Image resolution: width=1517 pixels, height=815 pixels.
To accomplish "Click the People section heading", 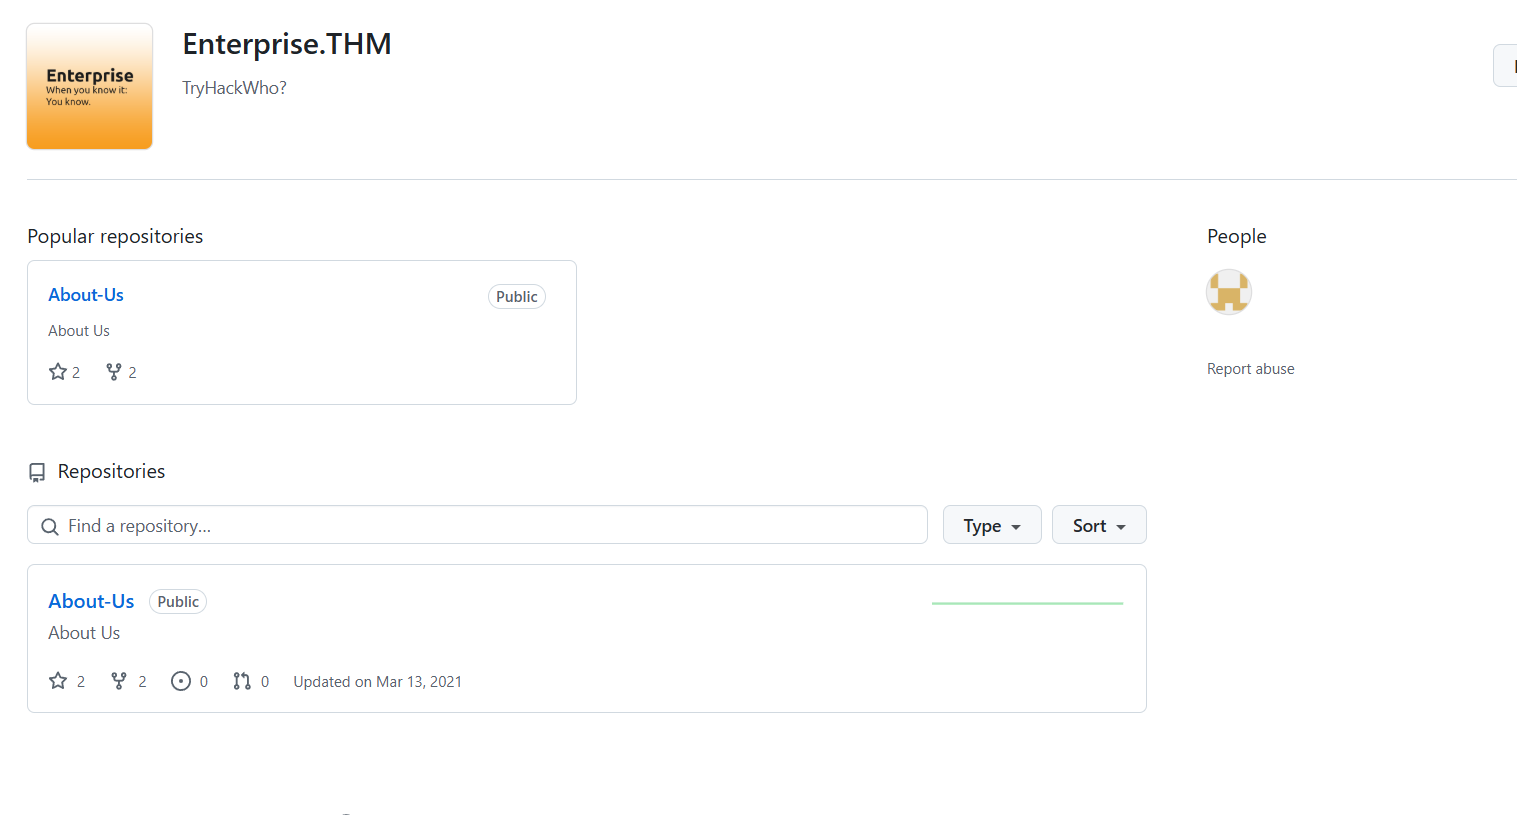I will tap(1236, 236).
